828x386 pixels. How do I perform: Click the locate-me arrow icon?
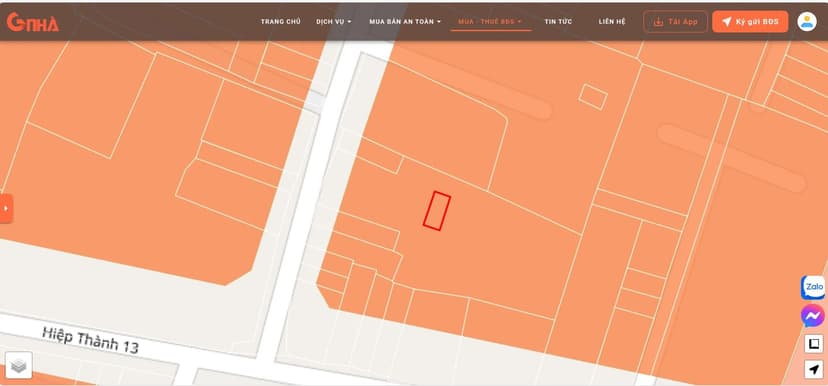pos(814,369)
